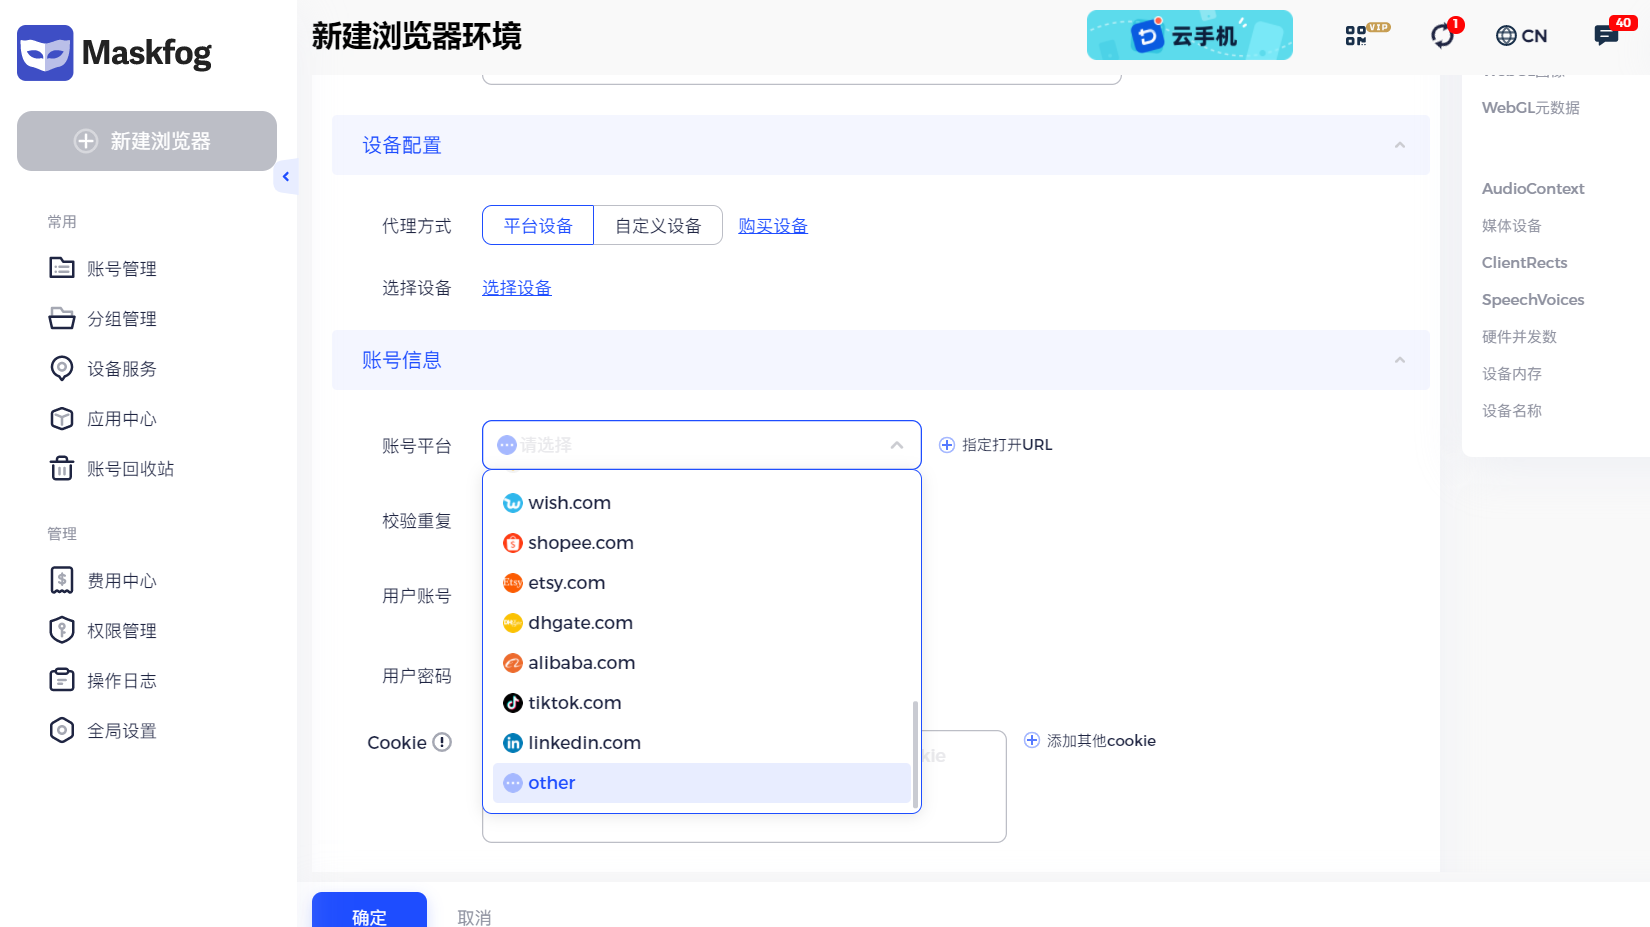Click the 新建浏览器 button
Screen dimensions: 1650x927
click(x=147, y=141)
